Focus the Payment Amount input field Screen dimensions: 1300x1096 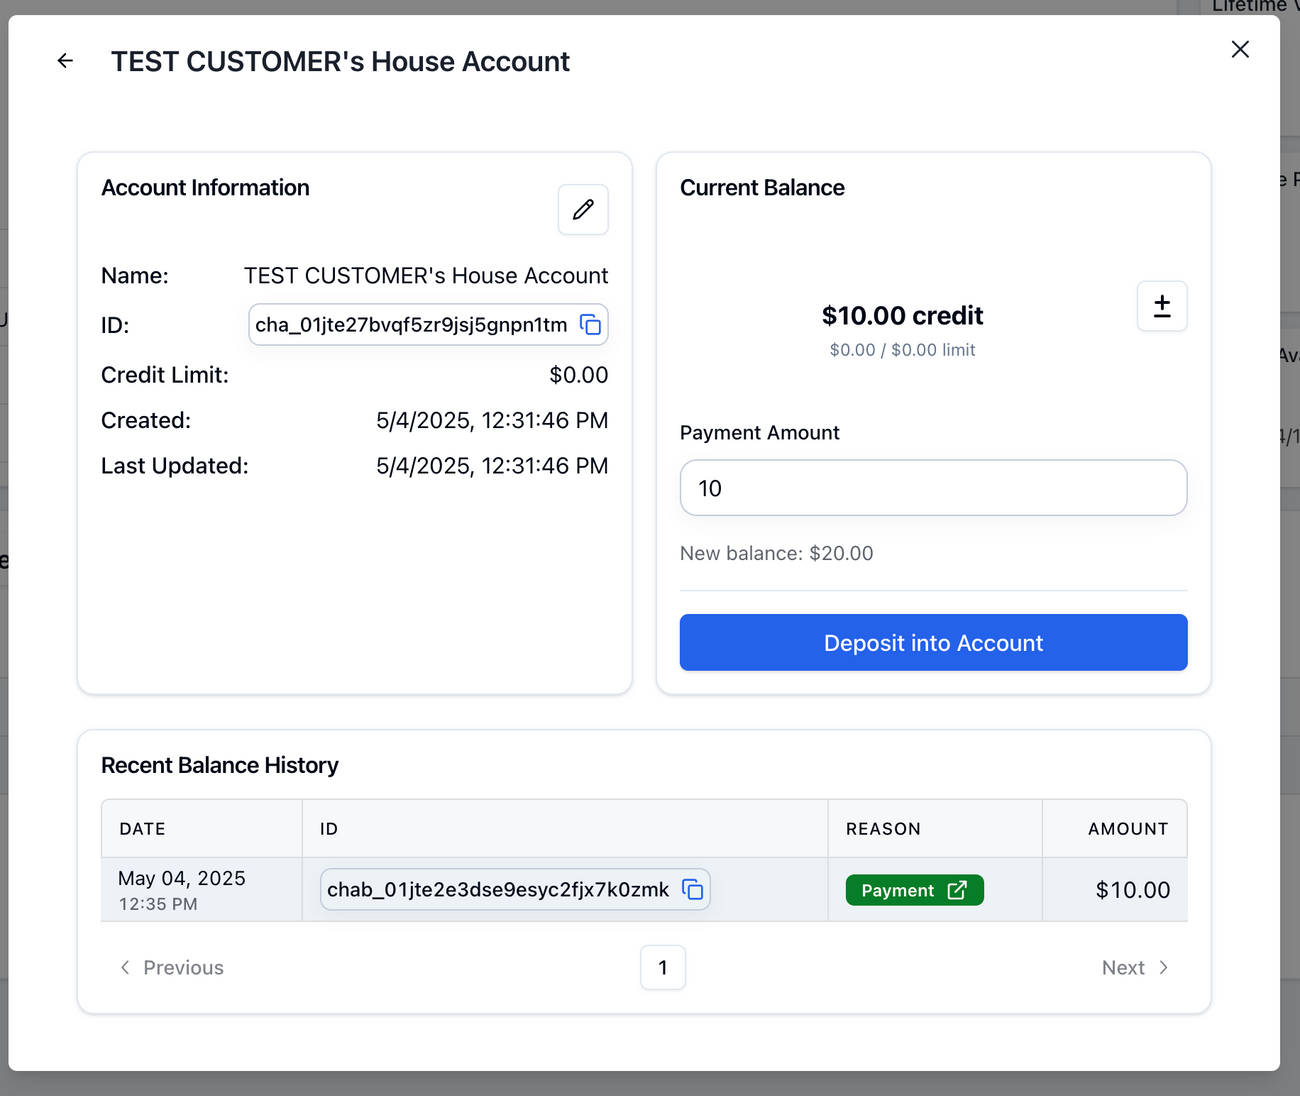933,488
